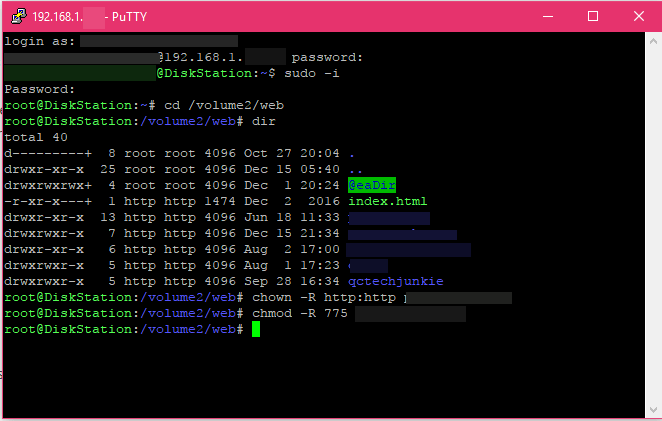Click the green terminal cursor block

click(256, 329)
